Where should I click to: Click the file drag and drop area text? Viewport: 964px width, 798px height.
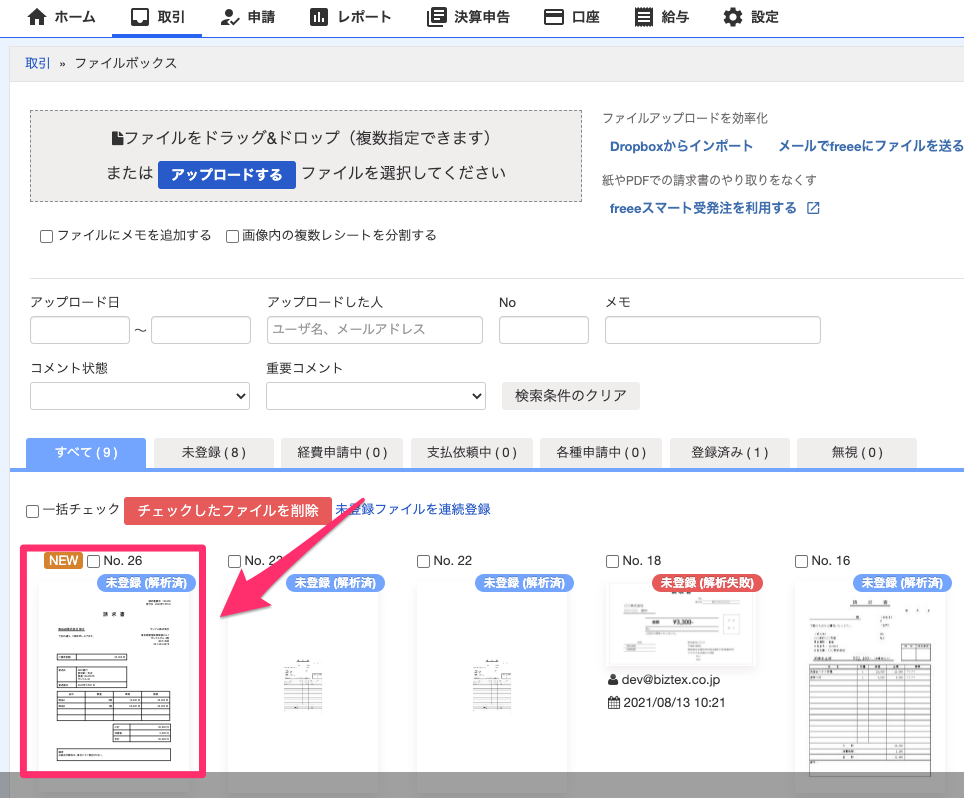coord(301,138)
